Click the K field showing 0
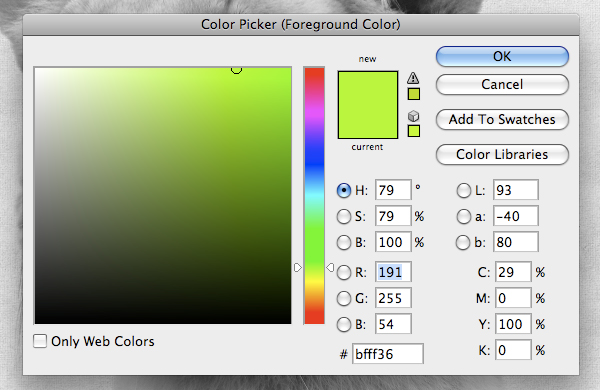Image resolution: width=600 pixels, height=390 pixels. 513,350
